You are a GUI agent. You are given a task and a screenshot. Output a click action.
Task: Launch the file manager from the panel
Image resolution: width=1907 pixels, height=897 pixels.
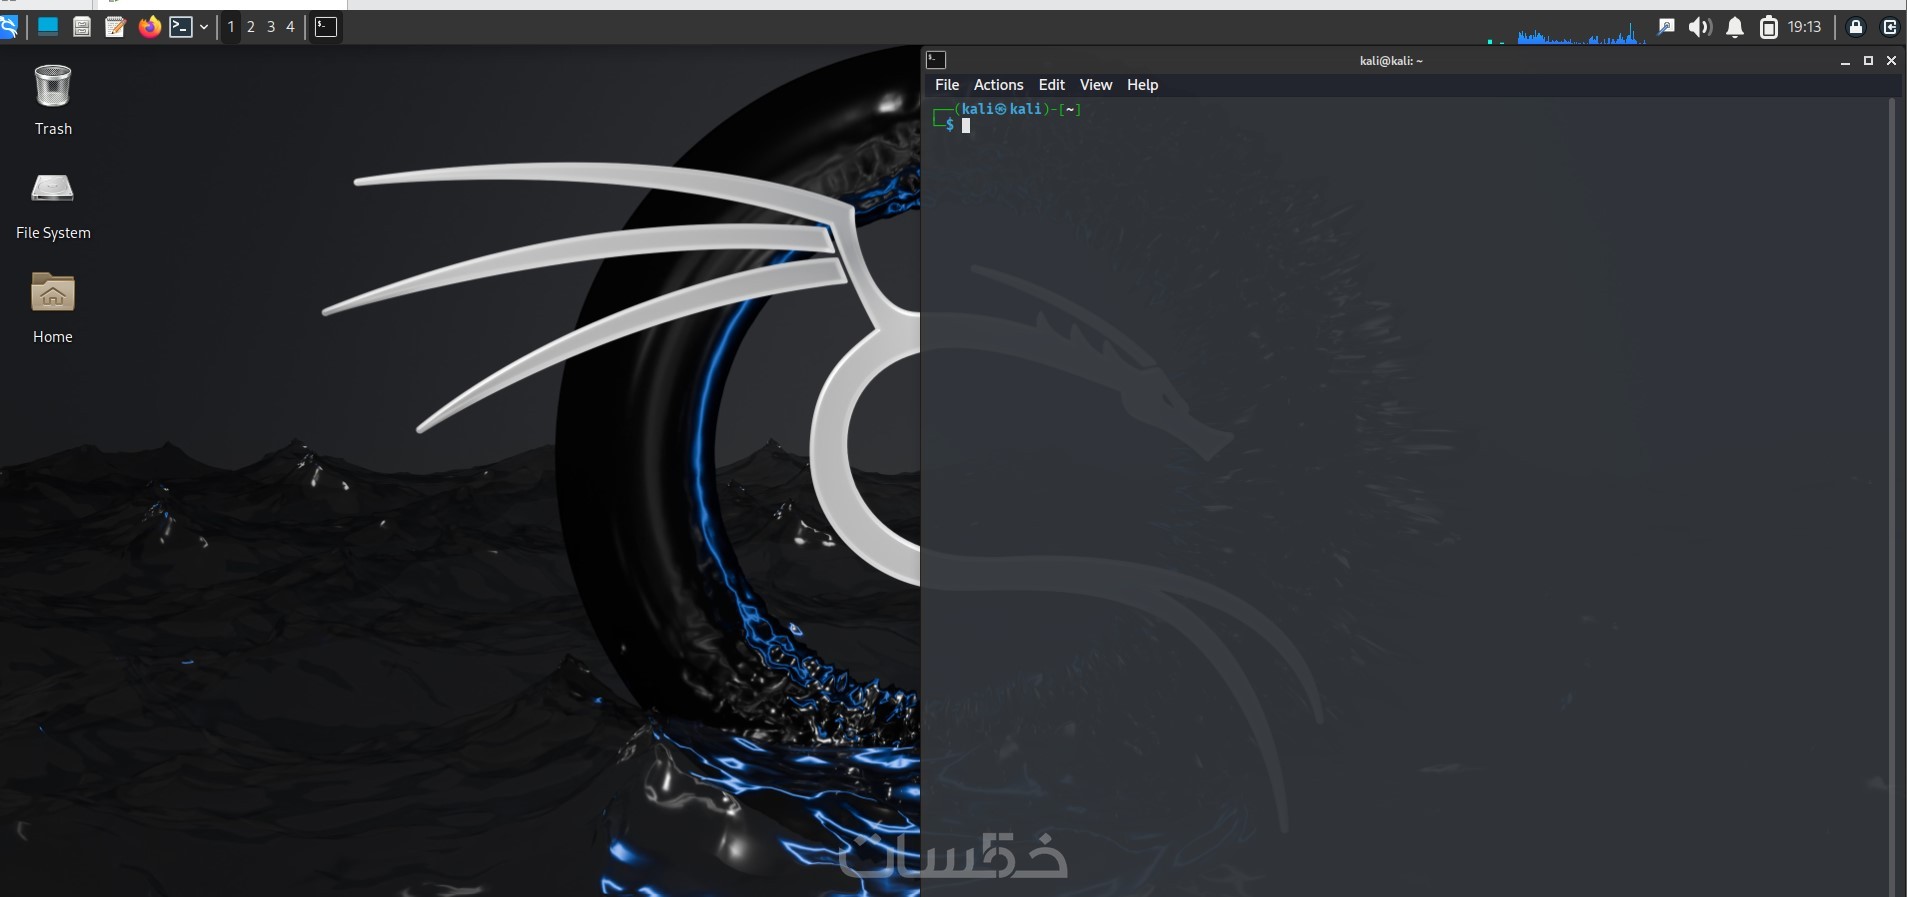click(82, 27)
